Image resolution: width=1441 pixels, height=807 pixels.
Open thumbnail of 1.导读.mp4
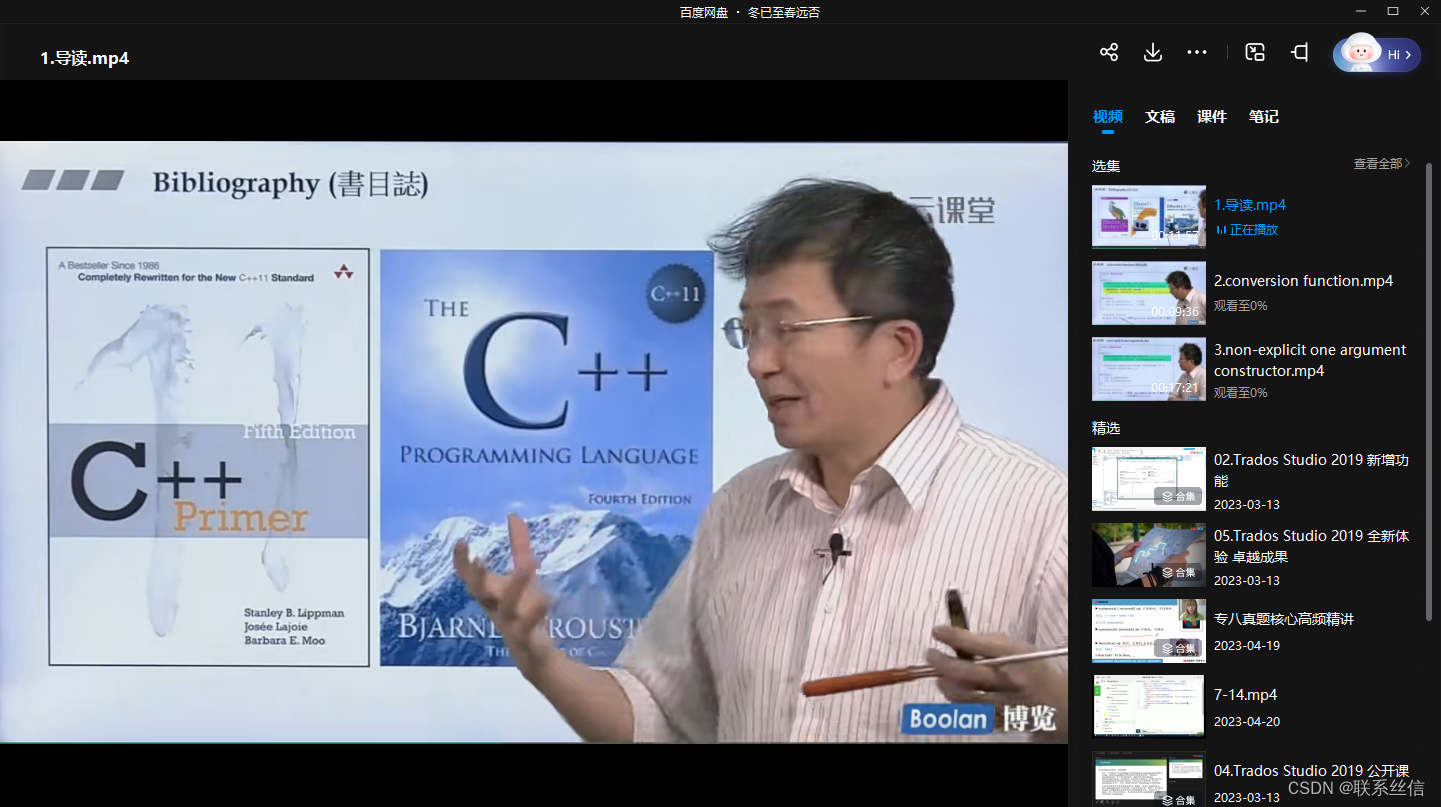(1149, 217)
